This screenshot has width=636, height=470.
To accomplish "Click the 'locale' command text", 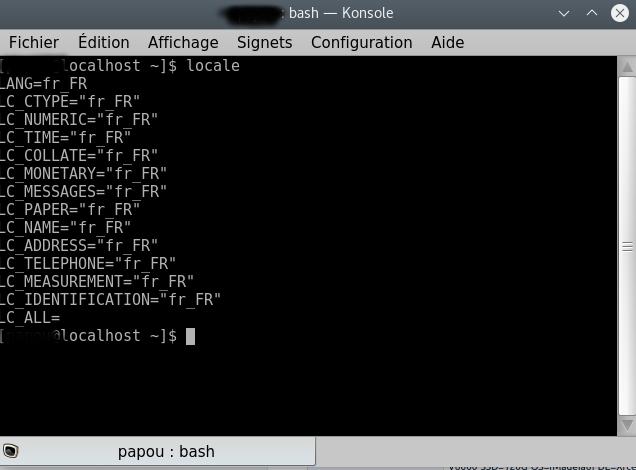I will 213,66.
